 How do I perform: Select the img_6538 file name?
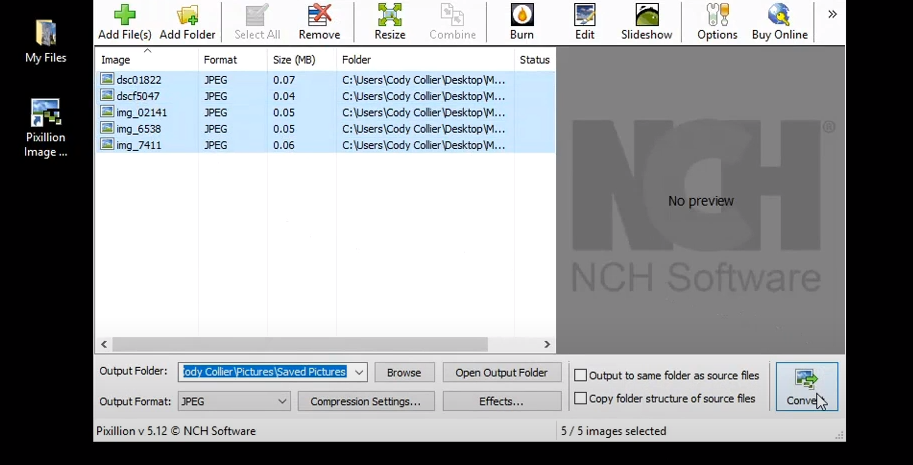139,129
